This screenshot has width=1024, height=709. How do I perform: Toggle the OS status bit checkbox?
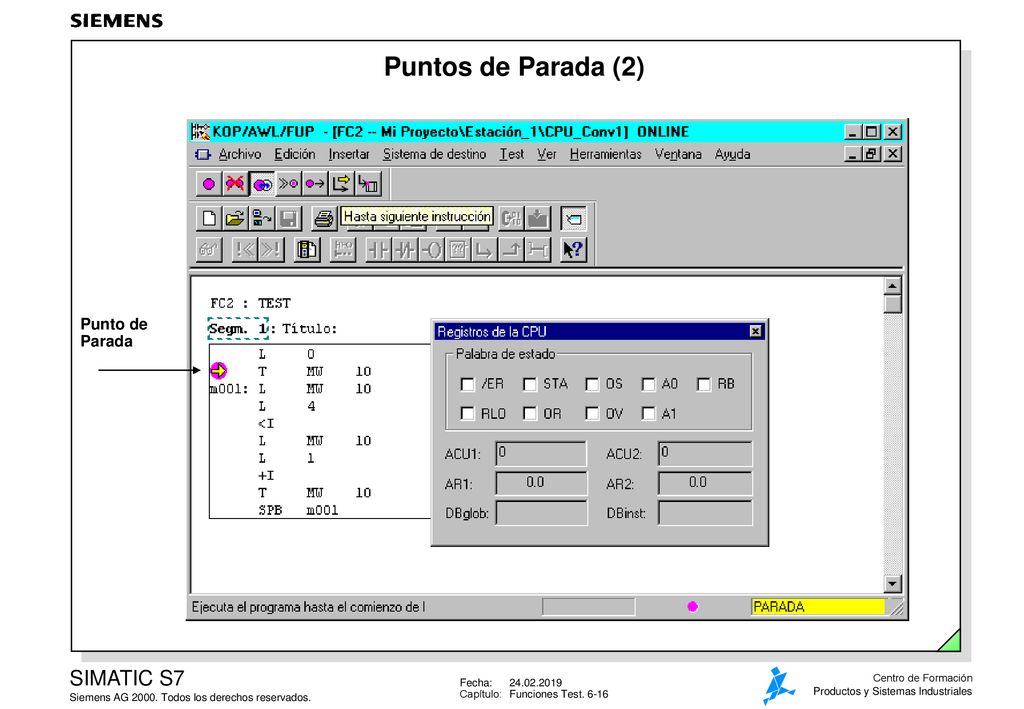pyautogui.click(x=592, y=384)
